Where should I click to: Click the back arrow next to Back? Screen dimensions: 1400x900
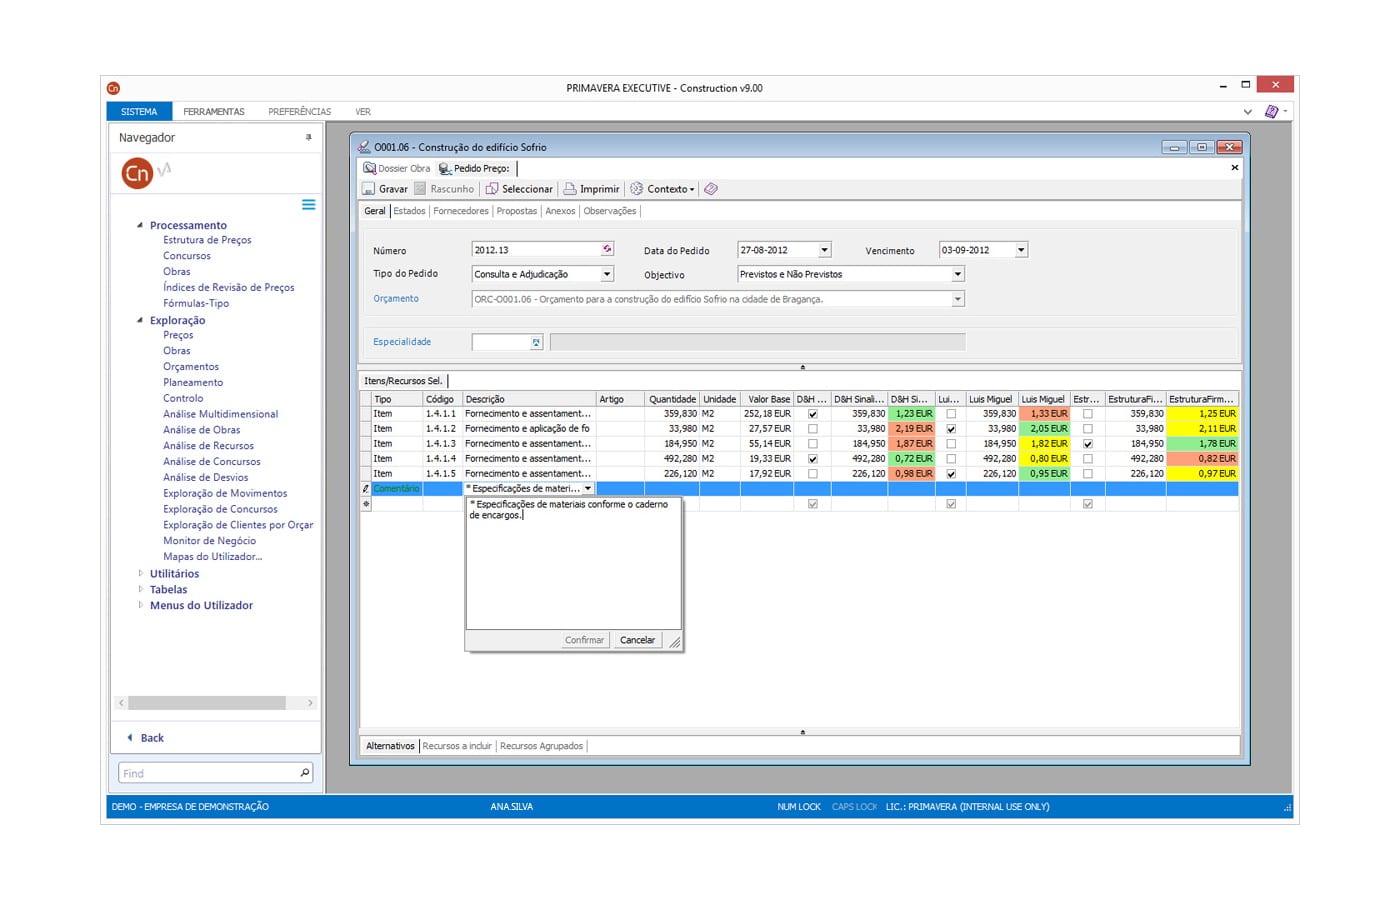pos(129,738)
